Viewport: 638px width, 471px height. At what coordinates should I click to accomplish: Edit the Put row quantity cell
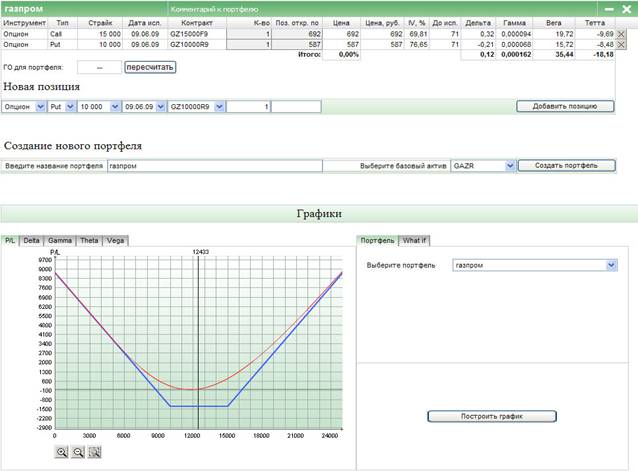(x=249, y=44)
